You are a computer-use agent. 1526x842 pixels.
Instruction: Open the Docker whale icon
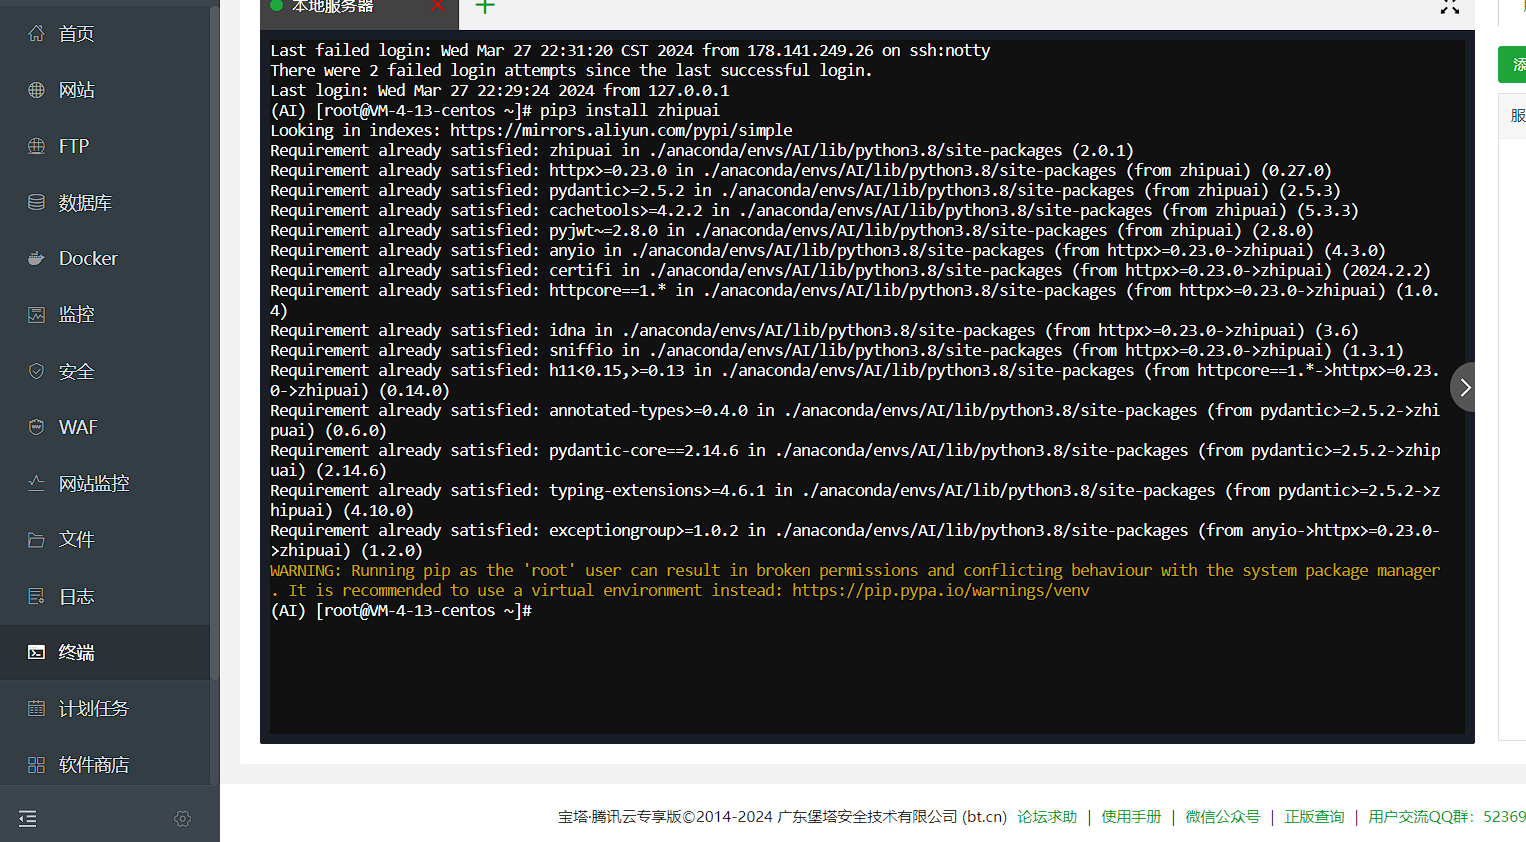(x=36, y=258)
